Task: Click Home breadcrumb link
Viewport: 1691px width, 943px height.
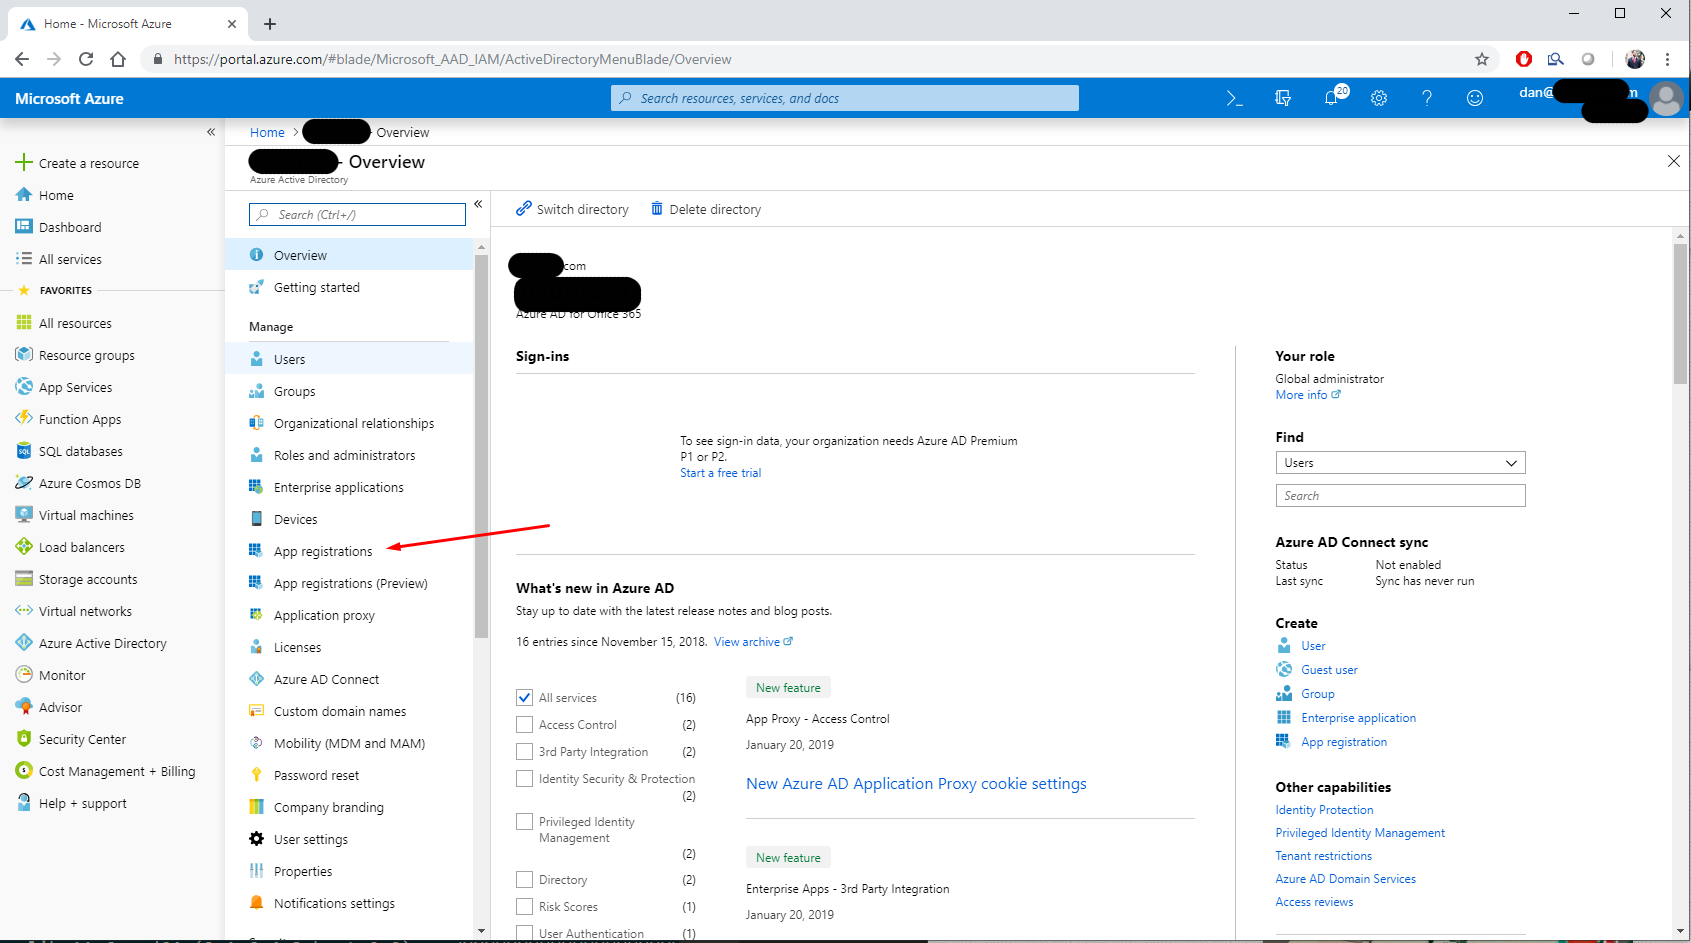Action: point(267,132)
